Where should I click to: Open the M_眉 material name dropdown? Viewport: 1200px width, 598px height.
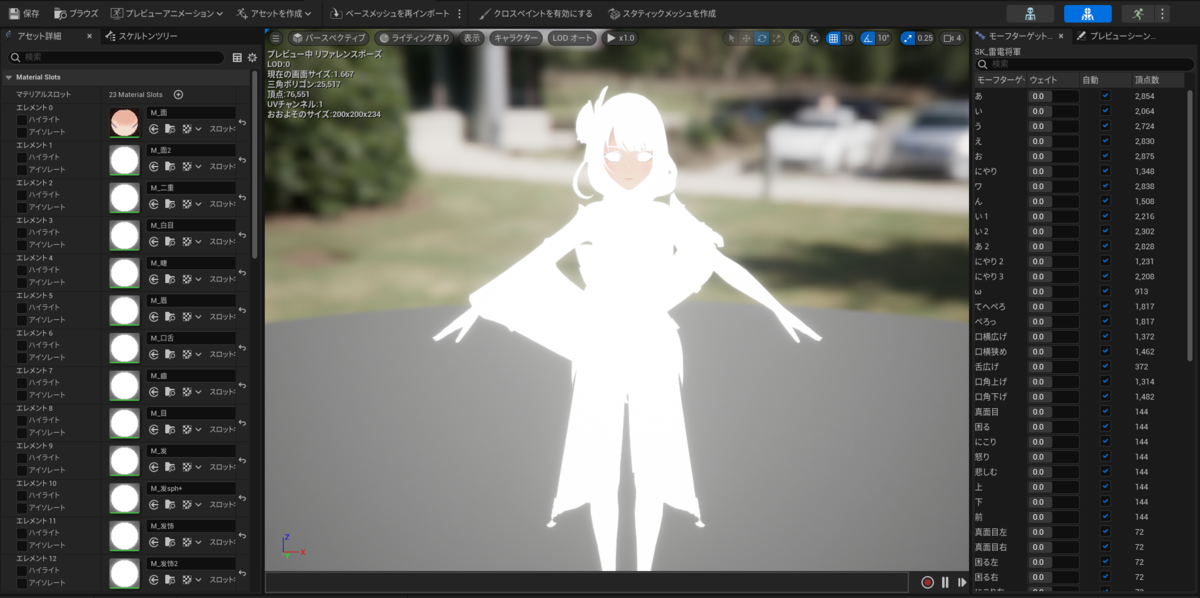pos(191,300)
